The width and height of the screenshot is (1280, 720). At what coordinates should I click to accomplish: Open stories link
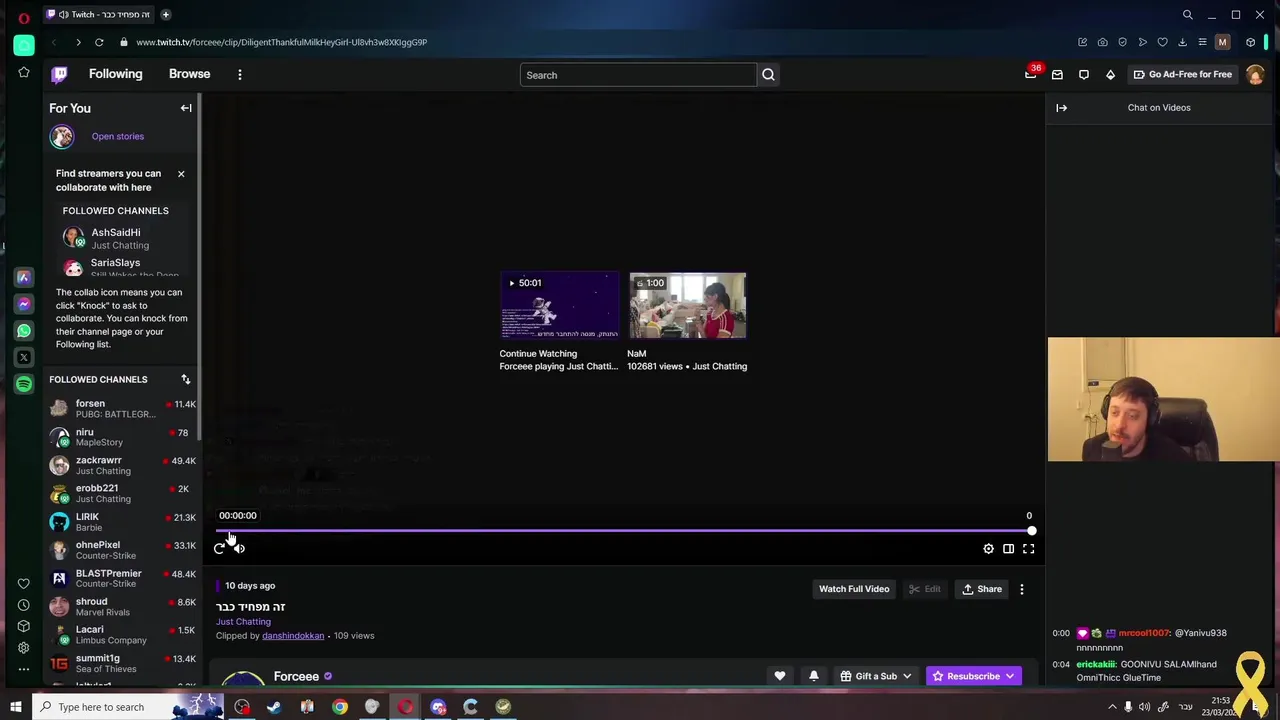tap(118, 136)
